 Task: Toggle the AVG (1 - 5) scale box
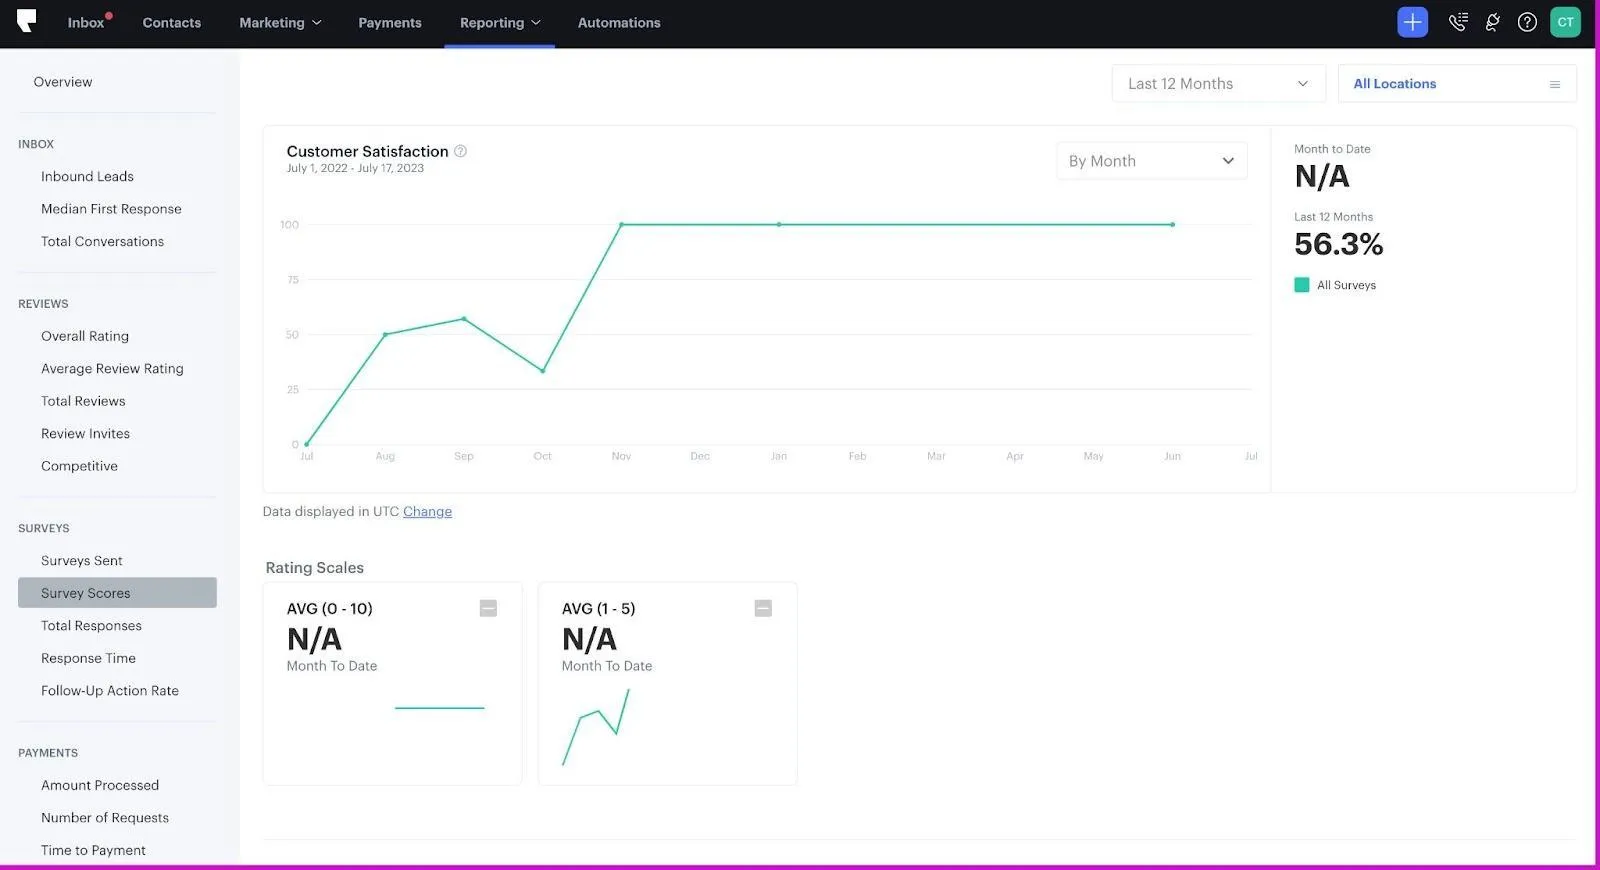point(763,608)
